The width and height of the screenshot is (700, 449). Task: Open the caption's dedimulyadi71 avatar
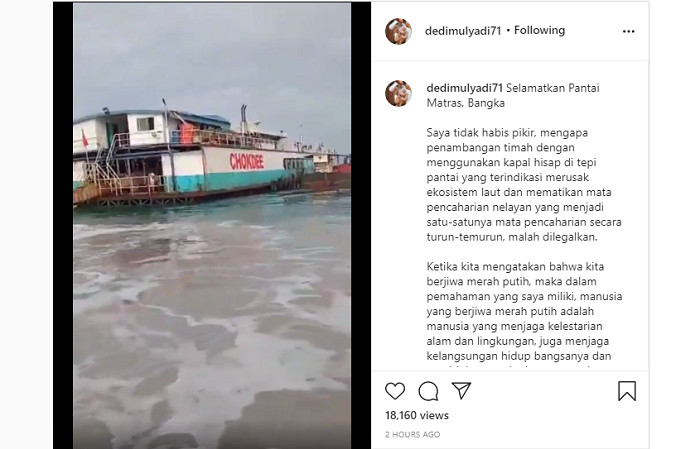tap(398, 93)
